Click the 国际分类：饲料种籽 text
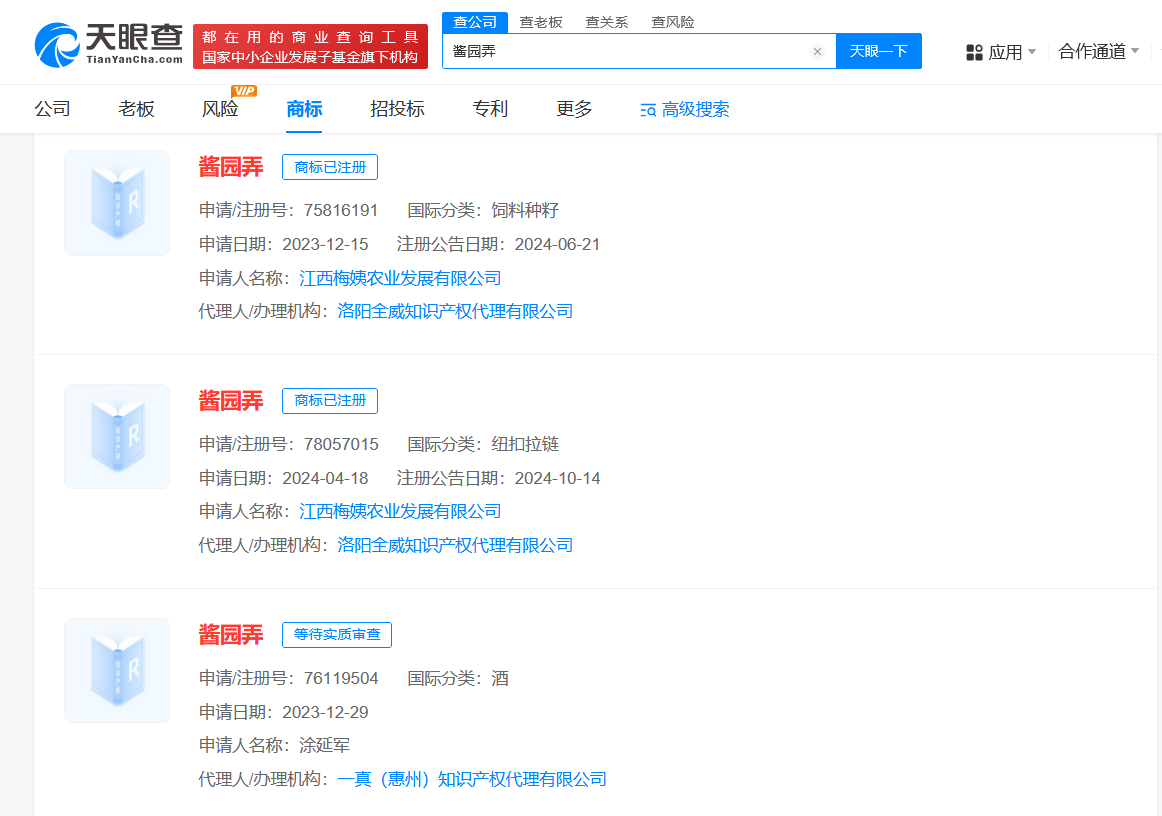This screenshot has width=1162, height=816. point(483,210)
